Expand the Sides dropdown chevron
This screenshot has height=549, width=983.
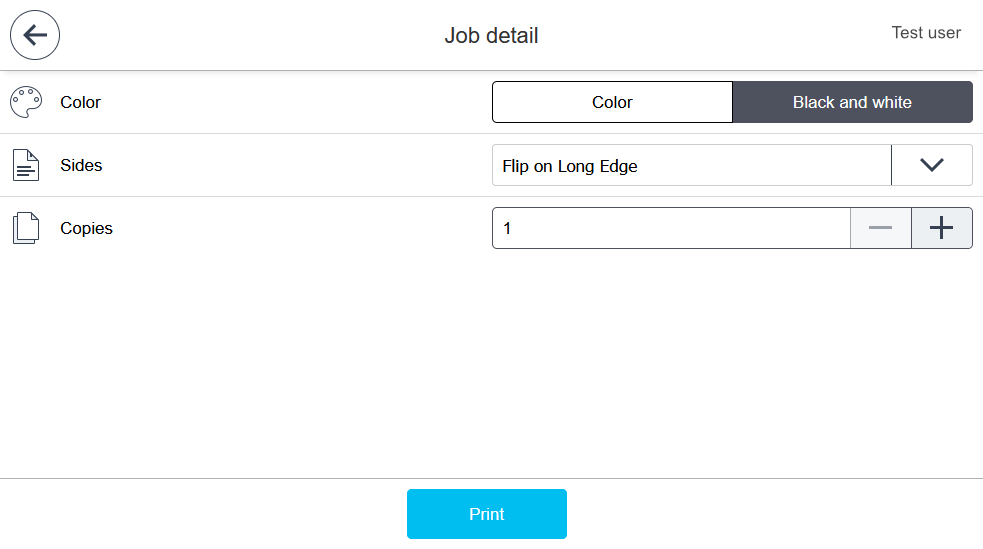[931, 165]
